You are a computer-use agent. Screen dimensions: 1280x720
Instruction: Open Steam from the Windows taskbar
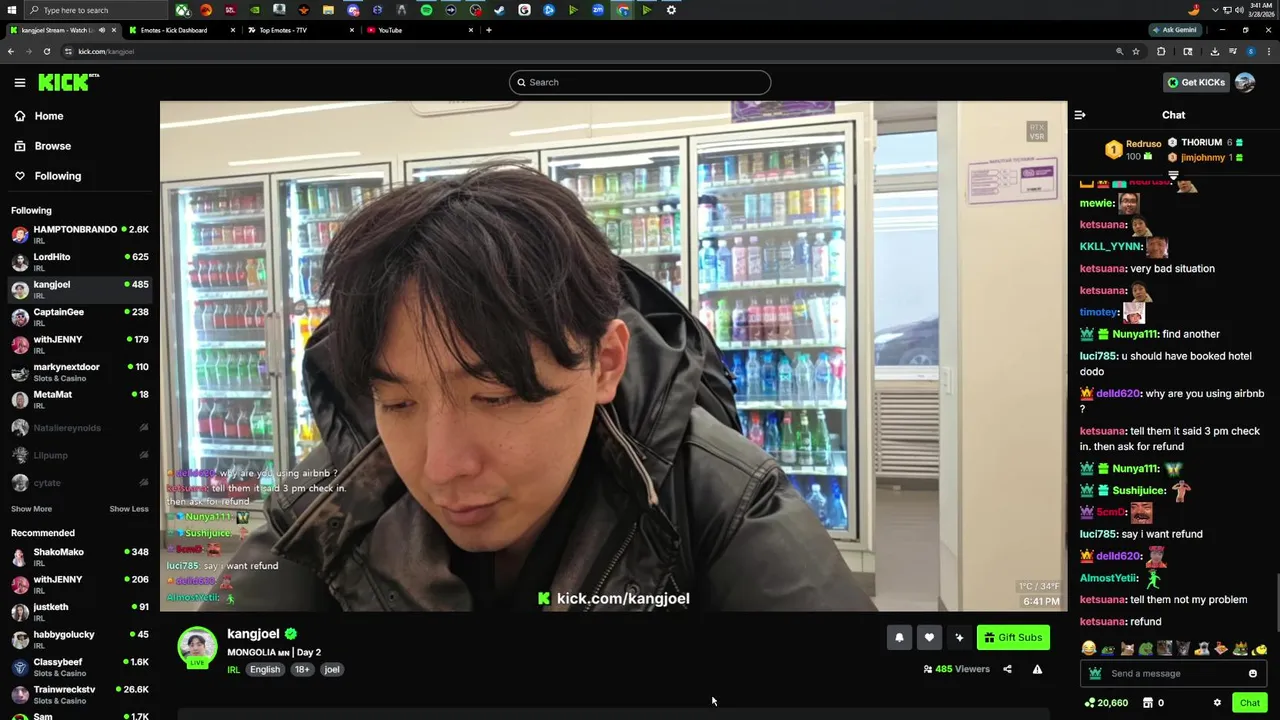tap(500, 10)
